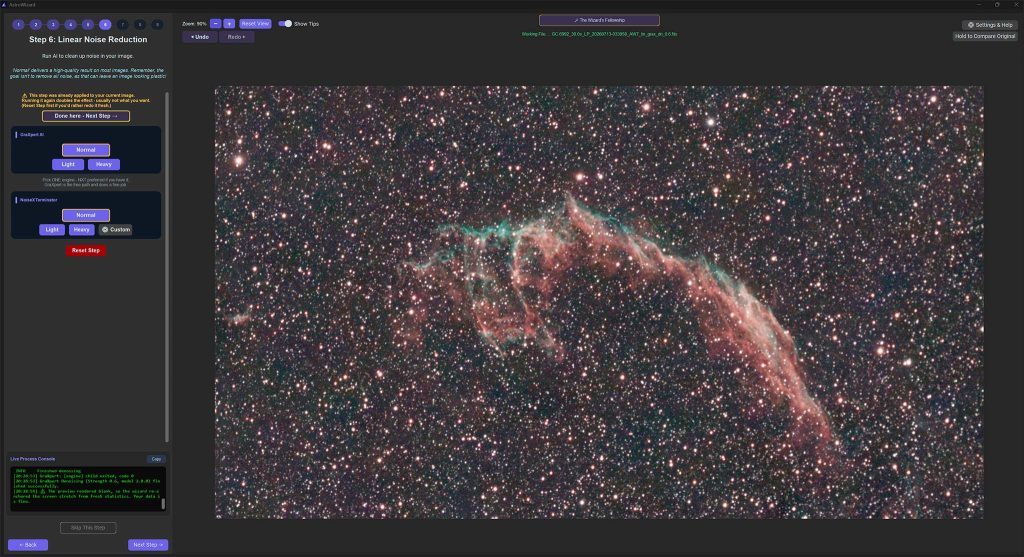Screen dimensions: 1024x557
Task: Click the Veil Nebula image preview
Action: point(599,302)
